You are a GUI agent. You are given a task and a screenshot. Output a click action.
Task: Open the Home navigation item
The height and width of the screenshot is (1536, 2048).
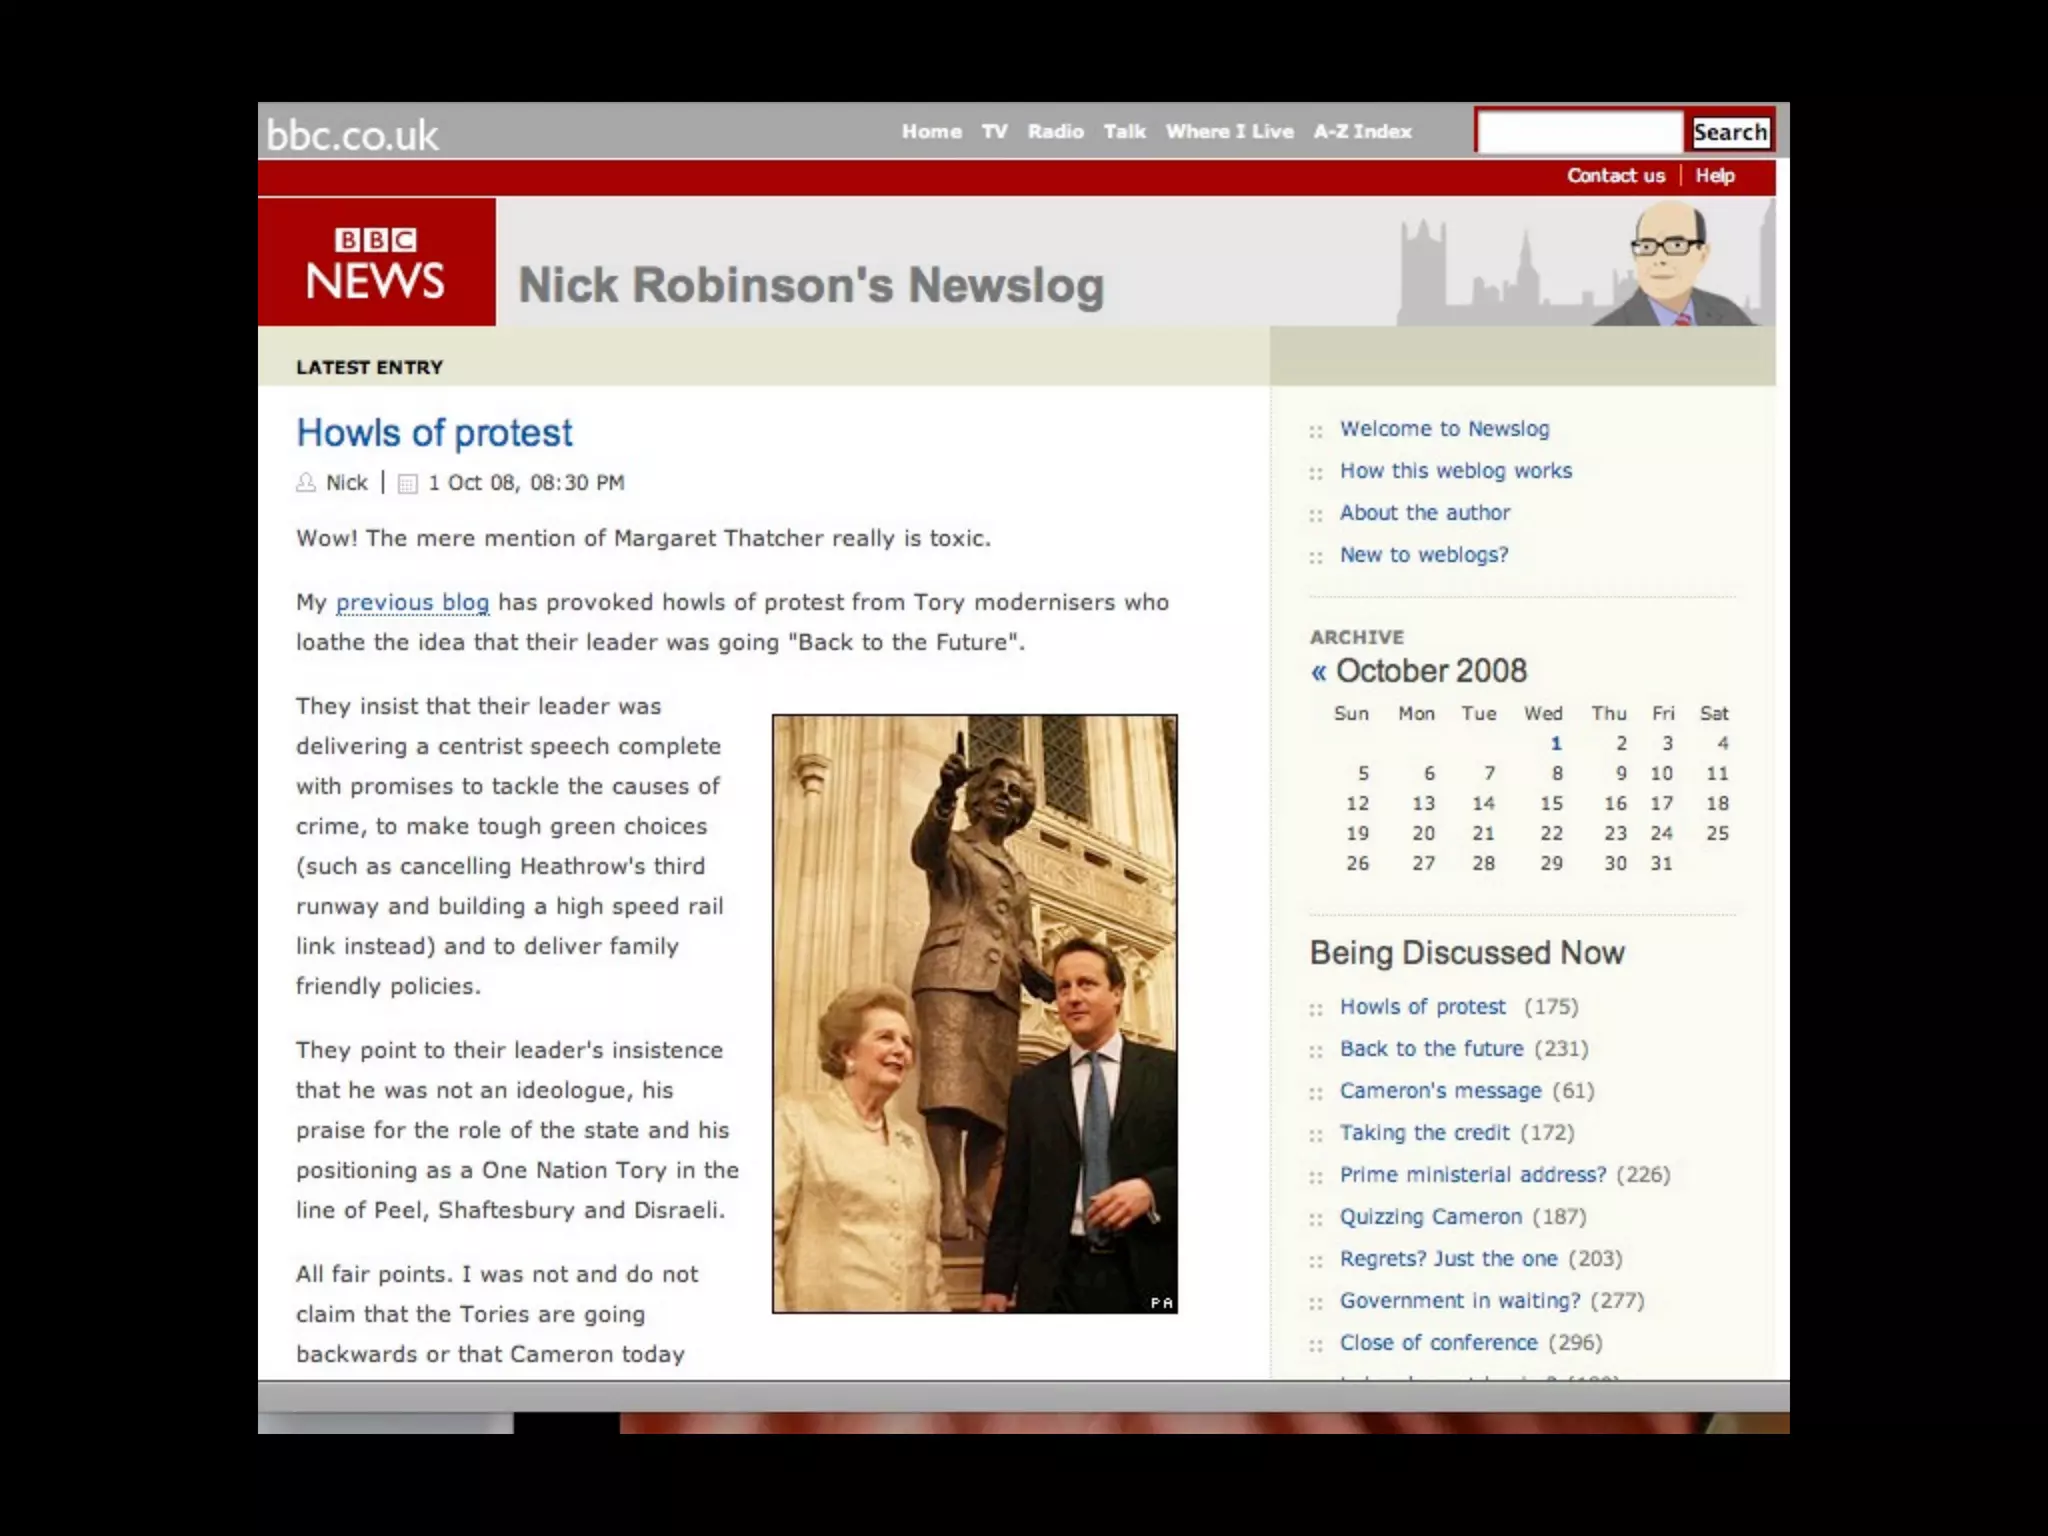click(x=931, y=131)
